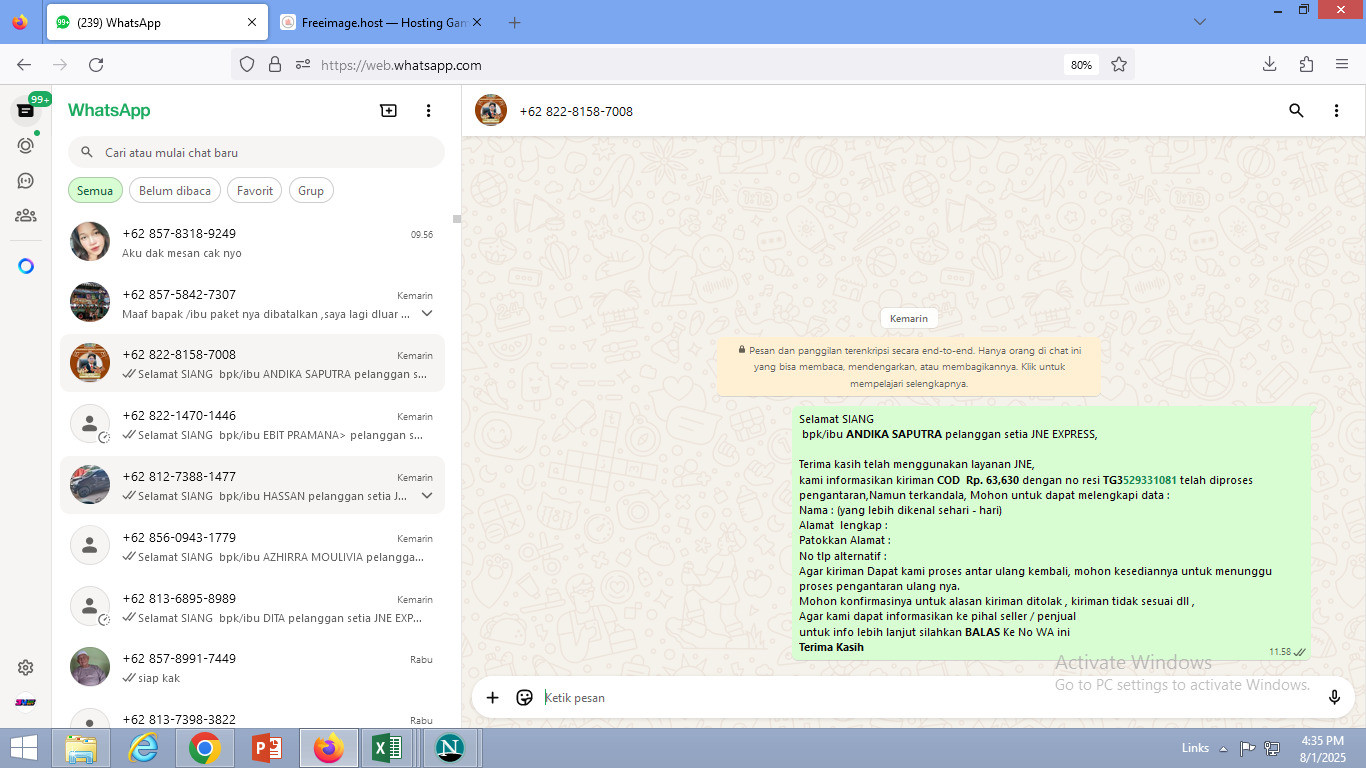Attach a file with the plus icon
The height and width of the screenshot is (768, 1366).
[492, 697]
